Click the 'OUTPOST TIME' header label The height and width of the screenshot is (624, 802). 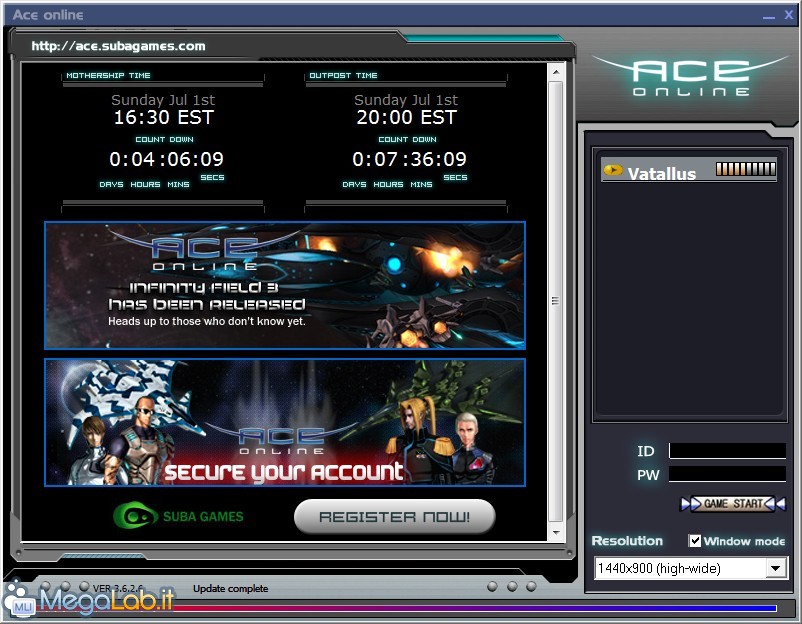click(x=343, y=75)
